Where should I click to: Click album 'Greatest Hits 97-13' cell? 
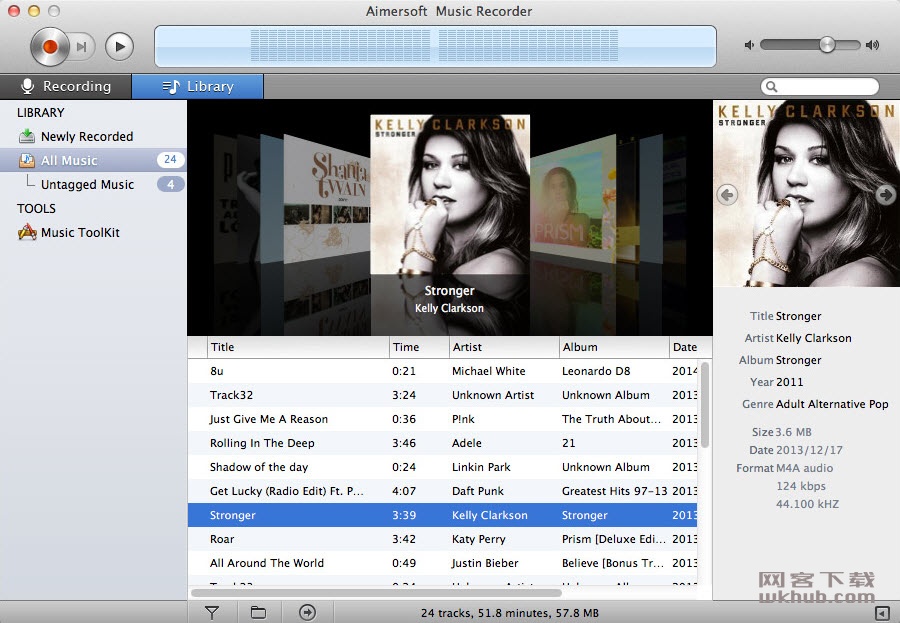coord(614,492)
